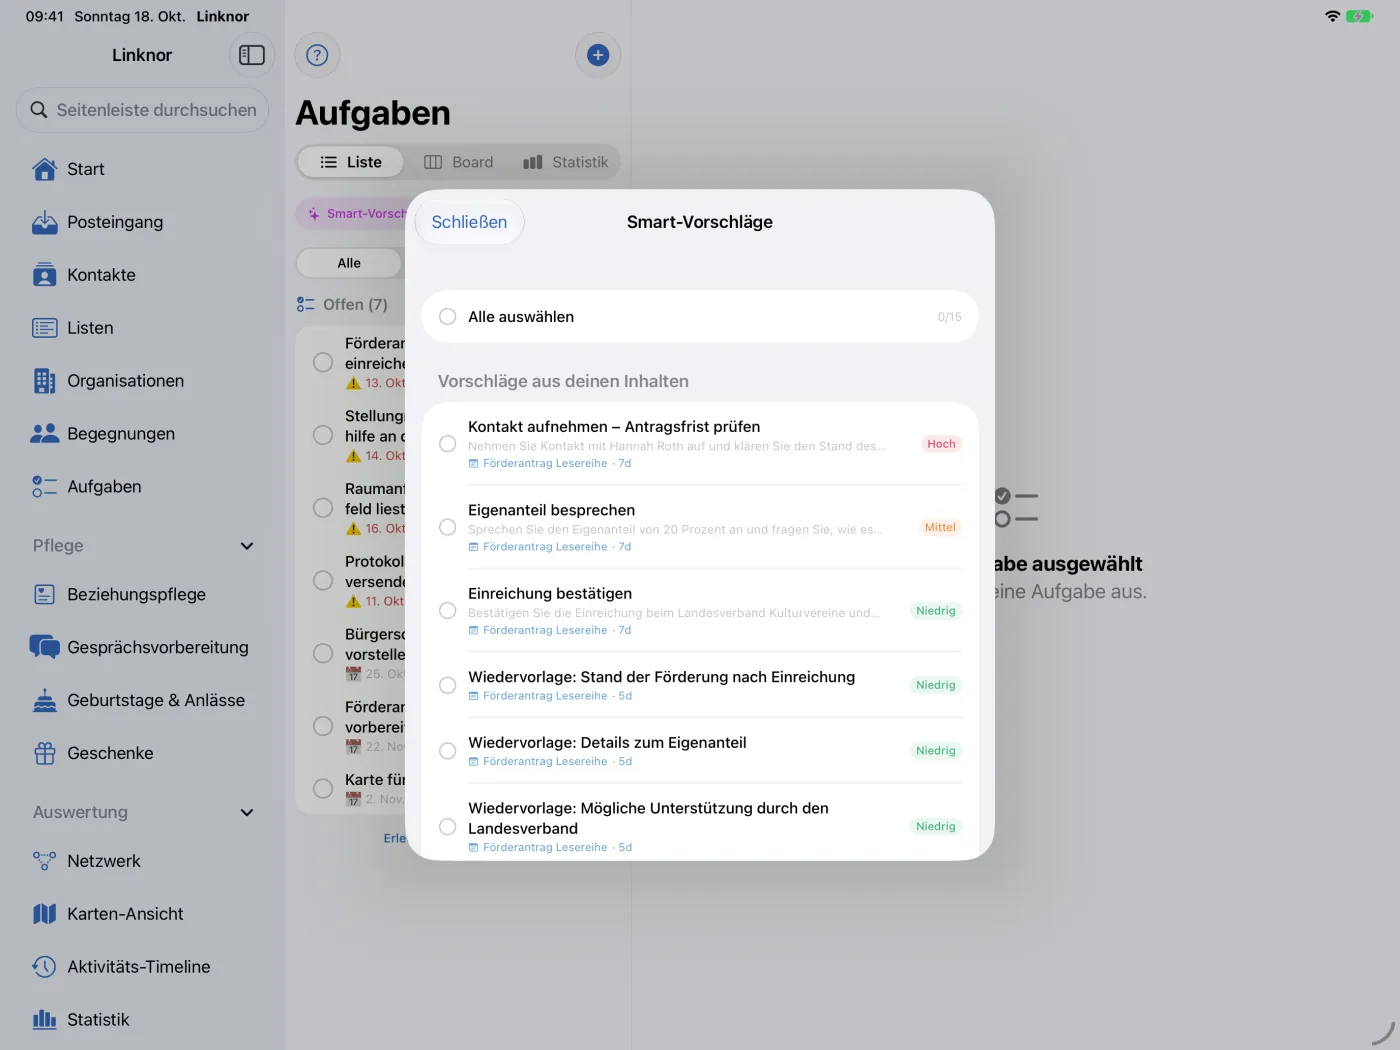Click the Mittel priority badge
Image resolution: width=1400 pixels, height=1050 pixels.
tap(940, 527)
